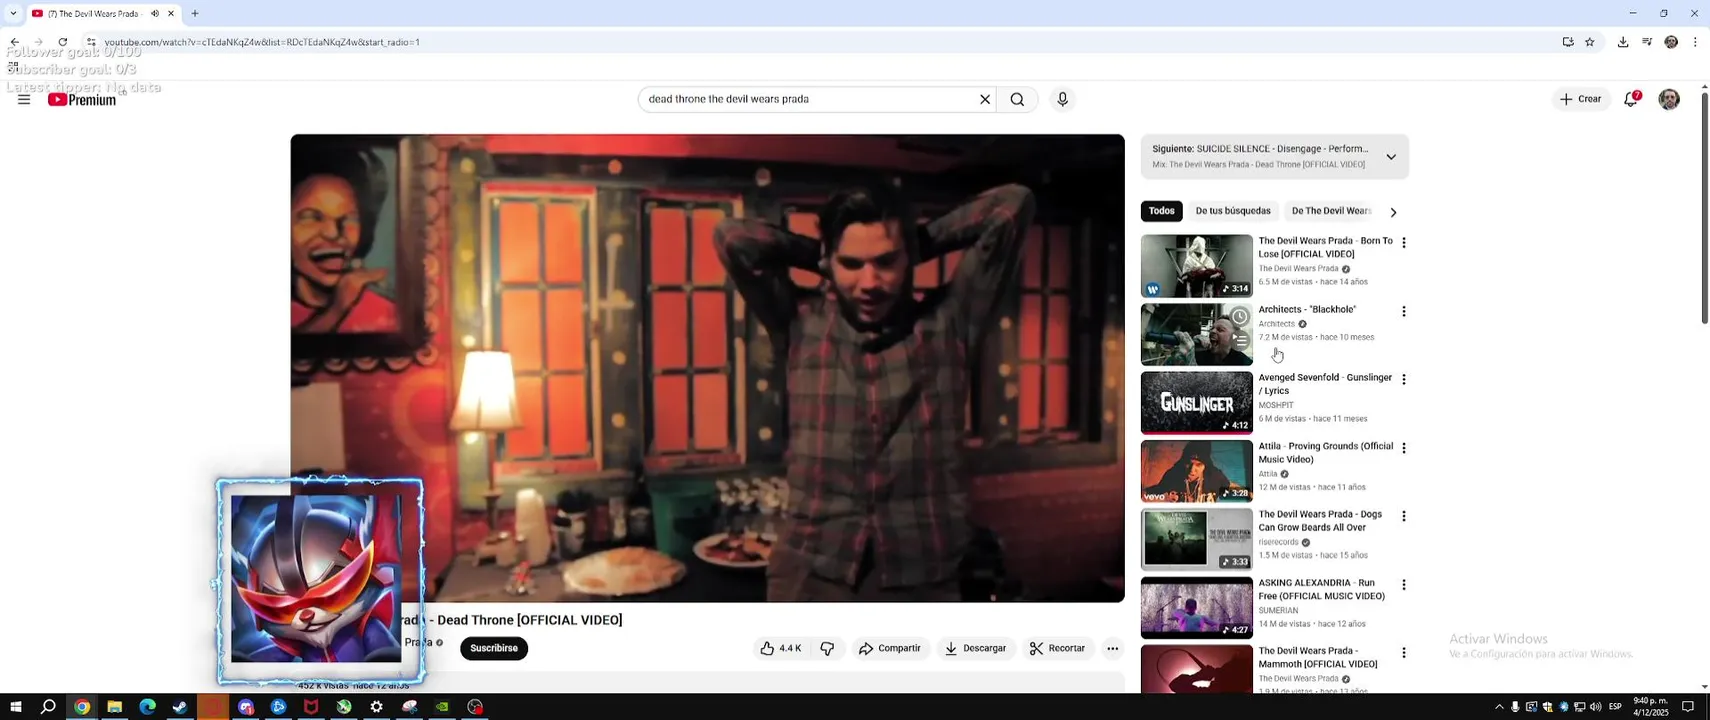Open Windows taskbar search
This screenshot has height=720, width=1710.
tap(48, 707)
